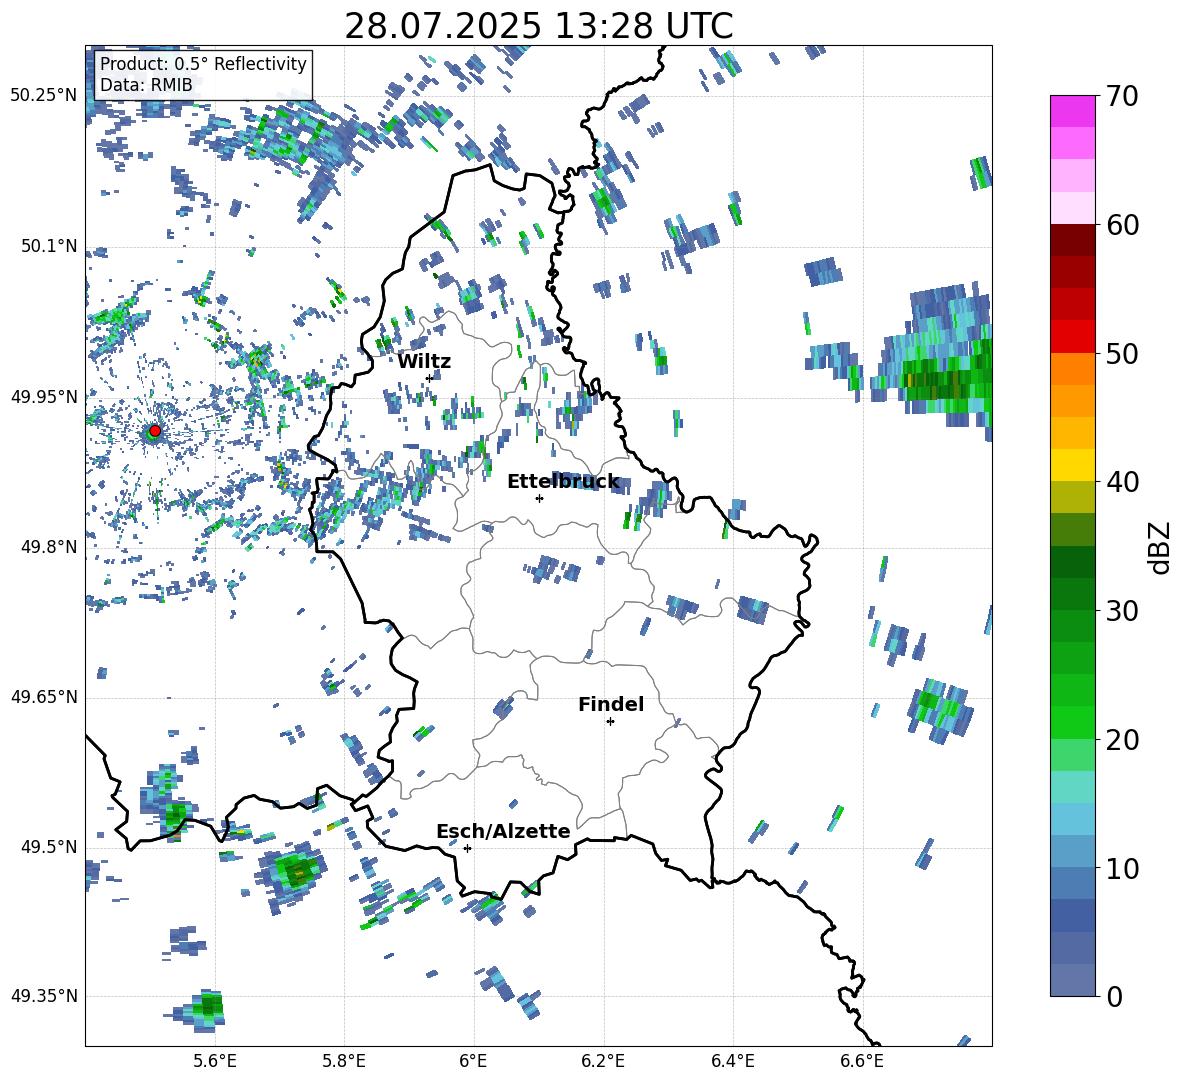Screen dimensions: 1184x1081
Task: Click the 6.6°E longitude label
Action: pos(862,1061)
